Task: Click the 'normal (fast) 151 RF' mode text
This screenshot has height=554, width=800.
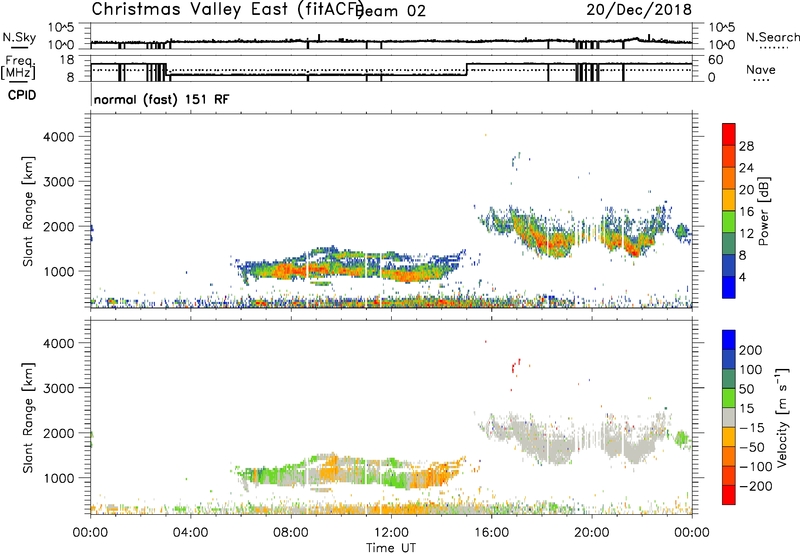Action: (162, 99)
